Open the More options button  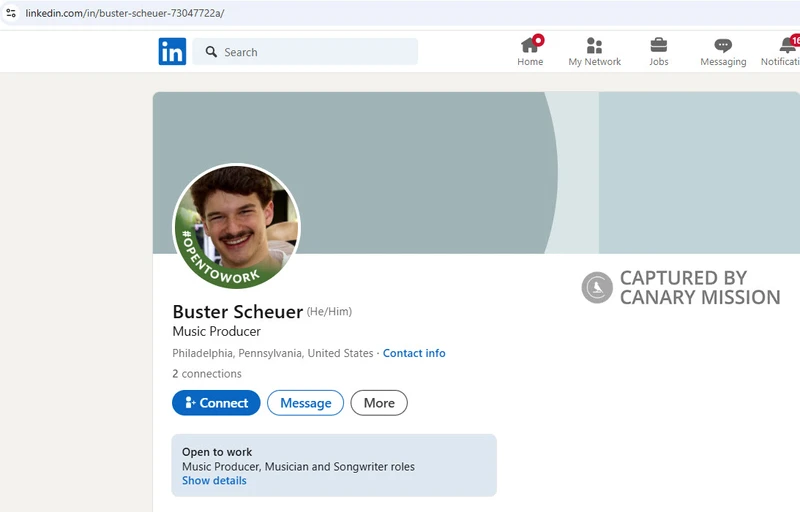tap(379, 403)
